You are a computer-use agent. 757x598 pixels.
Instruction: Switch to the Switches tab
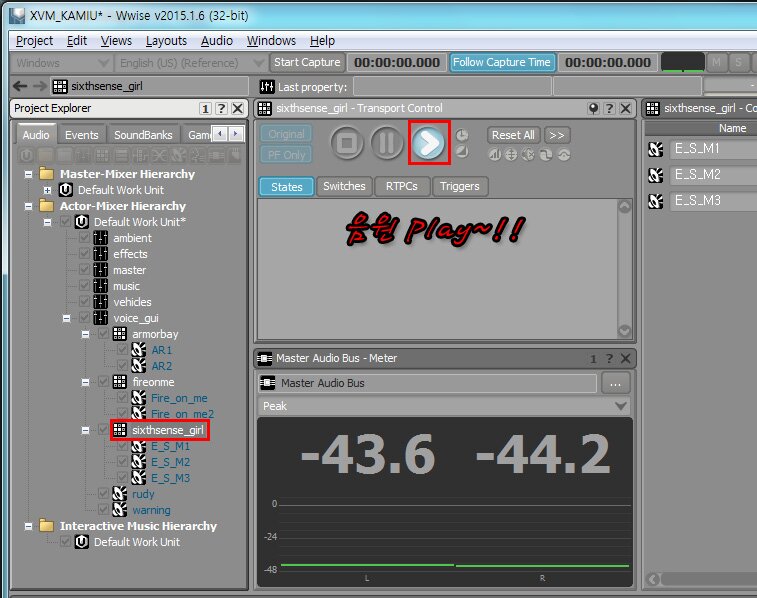click(344, 186)
